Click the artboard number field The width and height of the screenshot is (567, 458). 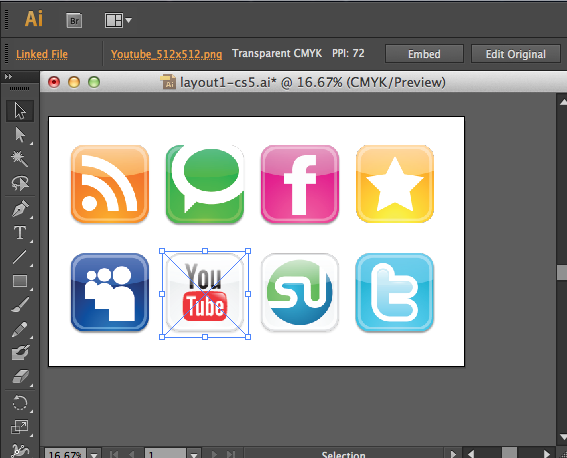click(x=165, y=454)
